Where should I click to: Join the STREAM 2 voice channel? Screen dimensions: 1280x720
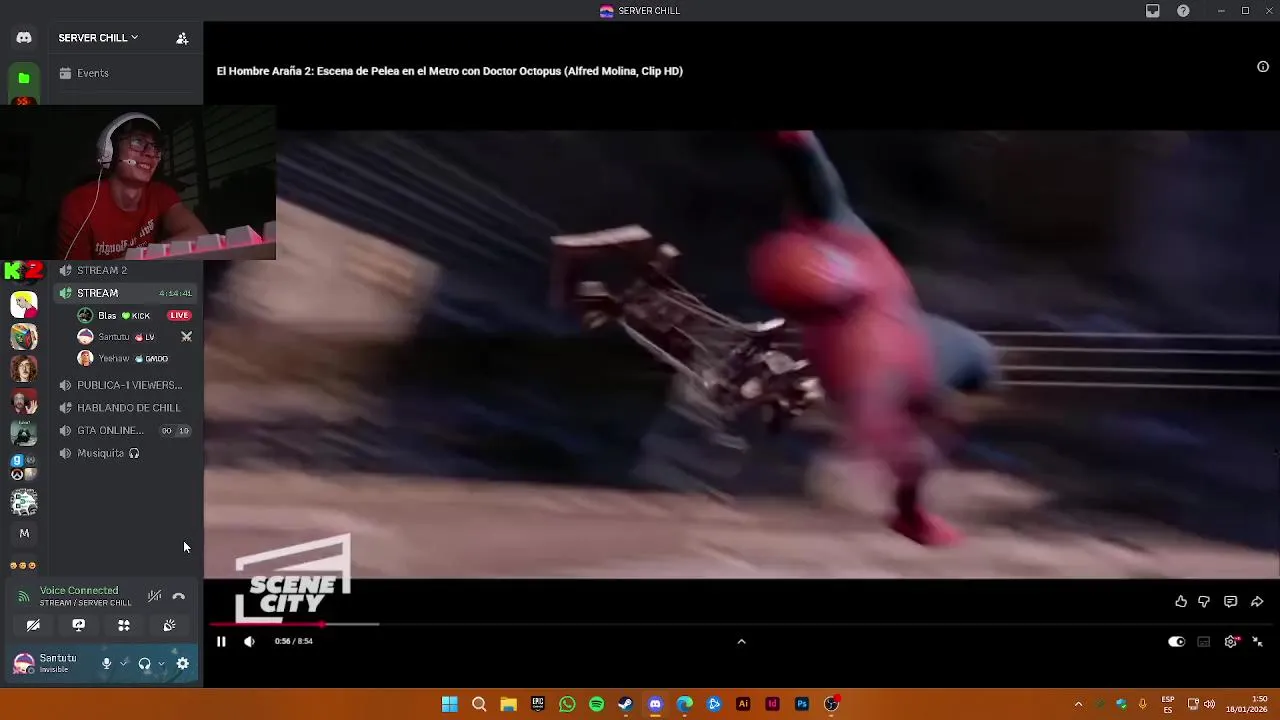coord(125,270)
